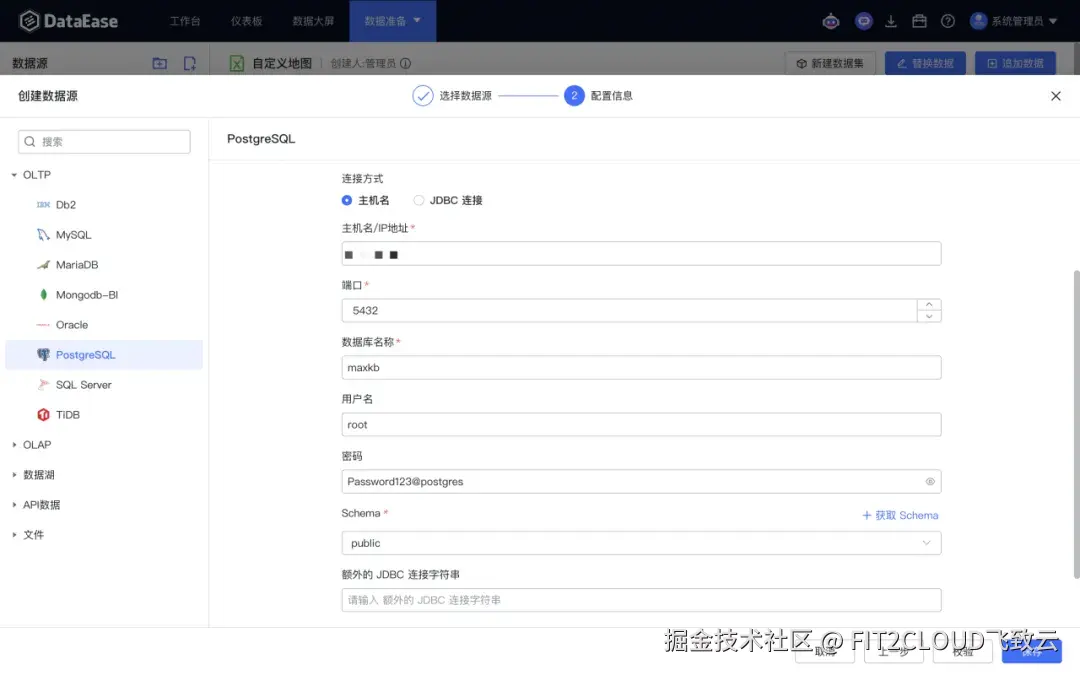The height and width of the screenshot is (675, 1080).
Task: Click the Db2 IBM icon
Action: point(43,205)
